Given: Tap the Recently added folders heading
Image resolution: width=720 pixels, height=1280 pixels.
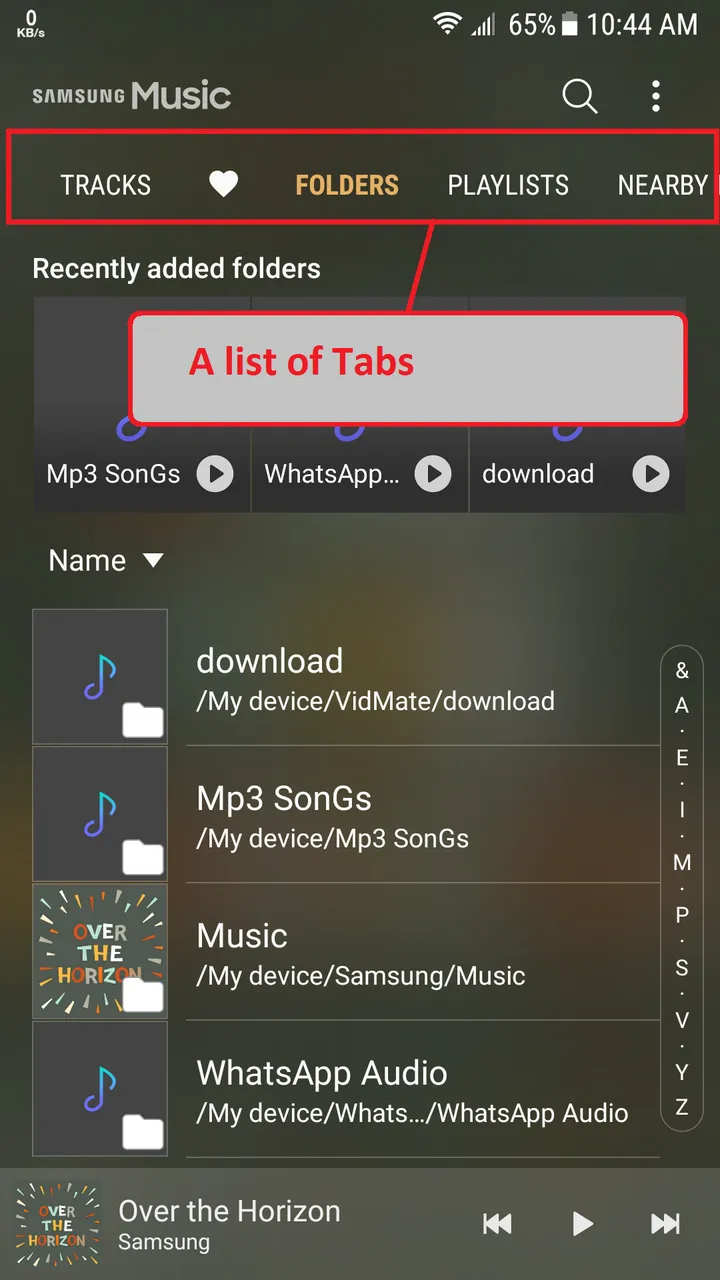Looking at the screenshot, I should (x=177, y=269).
